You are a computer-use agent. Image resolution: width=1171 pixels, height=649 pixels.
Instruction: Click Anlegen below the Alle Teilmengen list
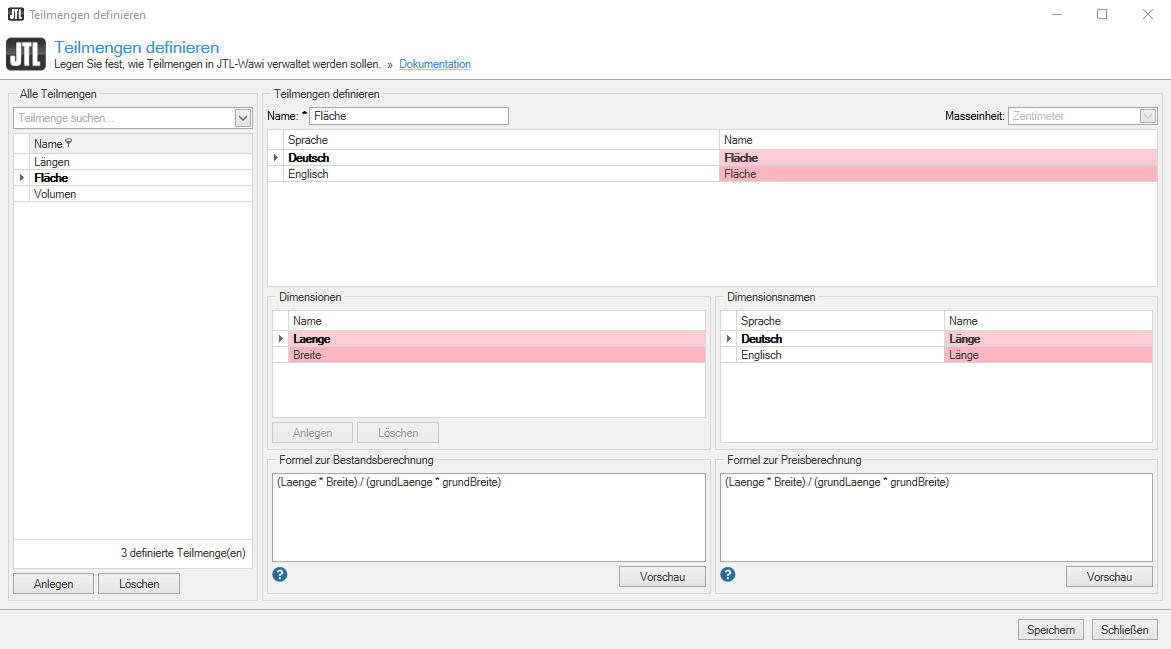53,584
